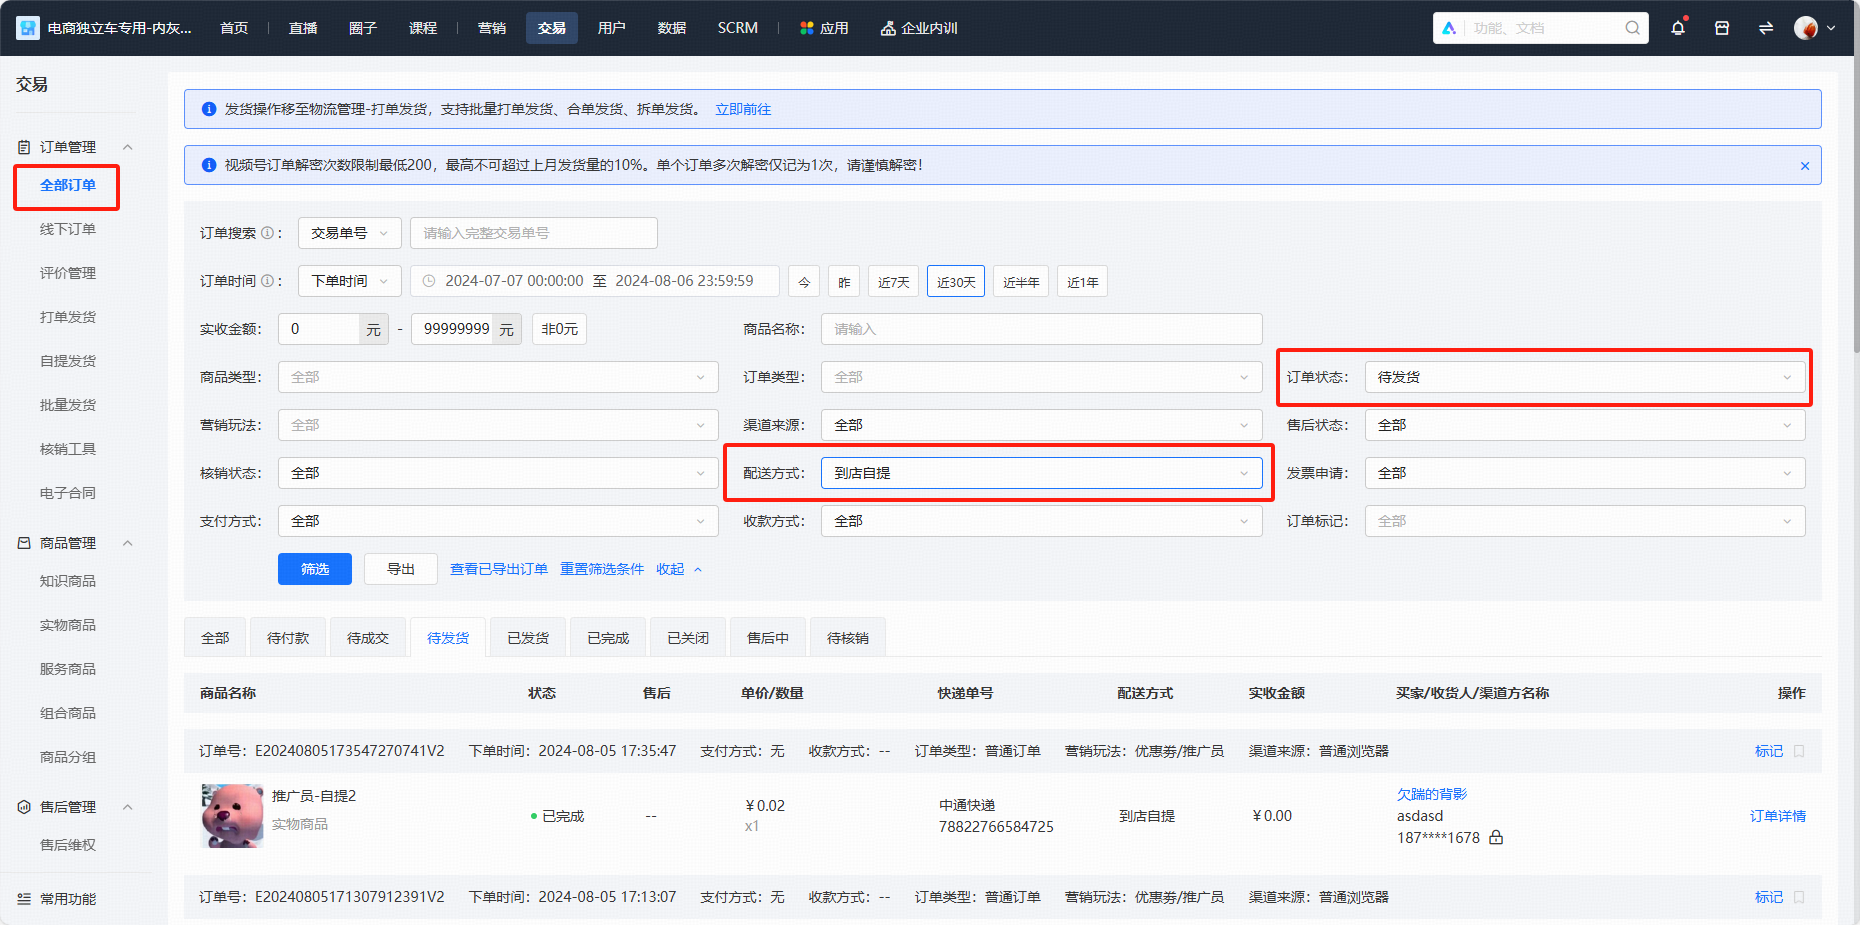The height and width of the screenshot is (925, 1860).
Task: Click the buyer name 欠踹的背影
Action: 1432,794
